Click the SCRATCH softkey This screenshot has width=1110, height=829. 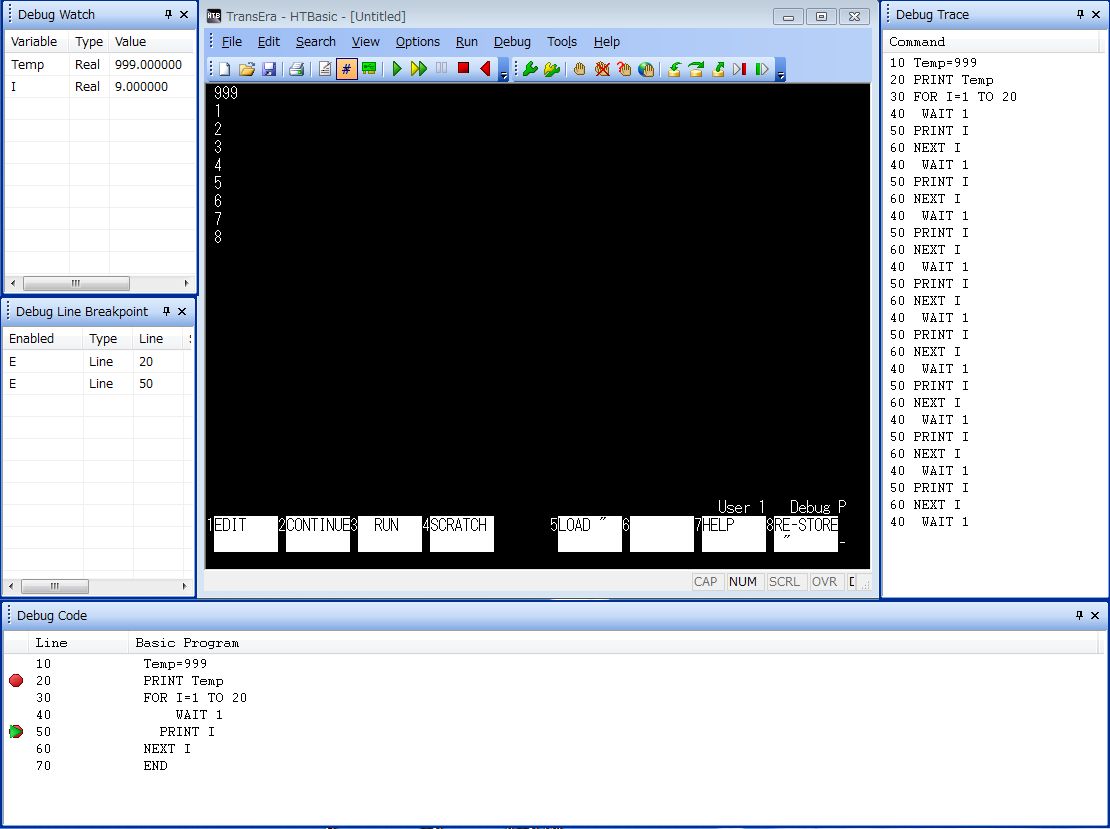pos(462,534)
